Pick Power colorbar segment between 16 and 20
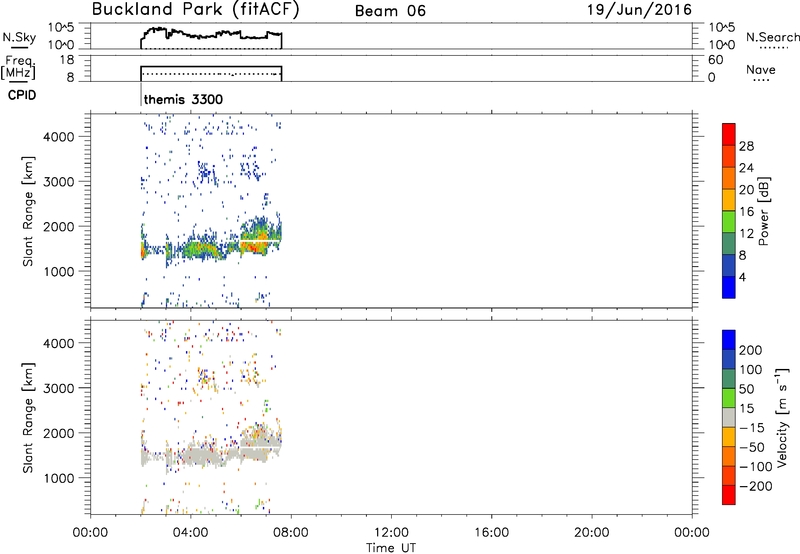 tap(729, 200)
